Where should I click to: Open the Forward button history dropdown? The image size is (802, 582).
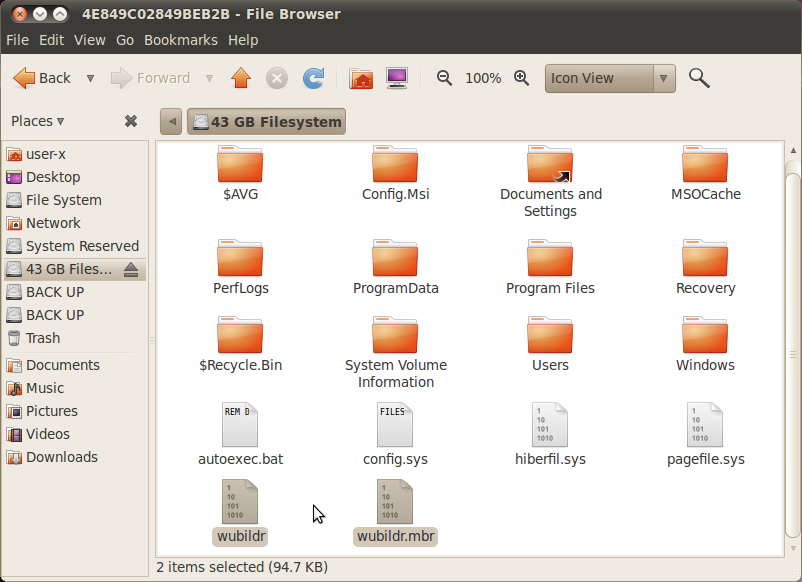point(210,78)
